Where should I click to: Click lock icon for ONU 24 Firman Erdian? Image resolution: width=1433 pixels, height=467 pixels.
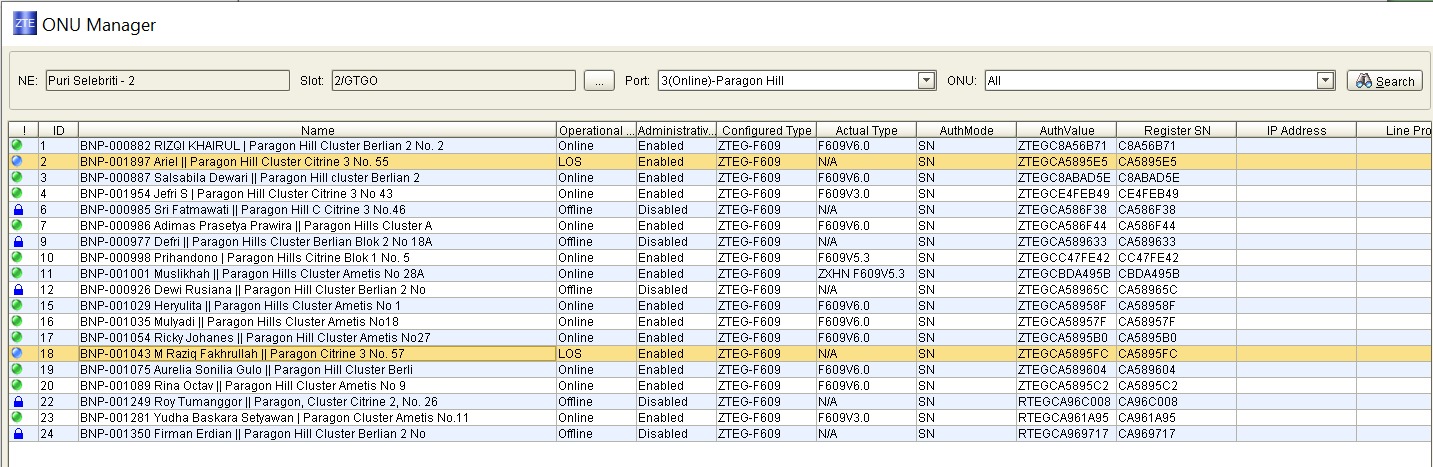coord(17,434)
